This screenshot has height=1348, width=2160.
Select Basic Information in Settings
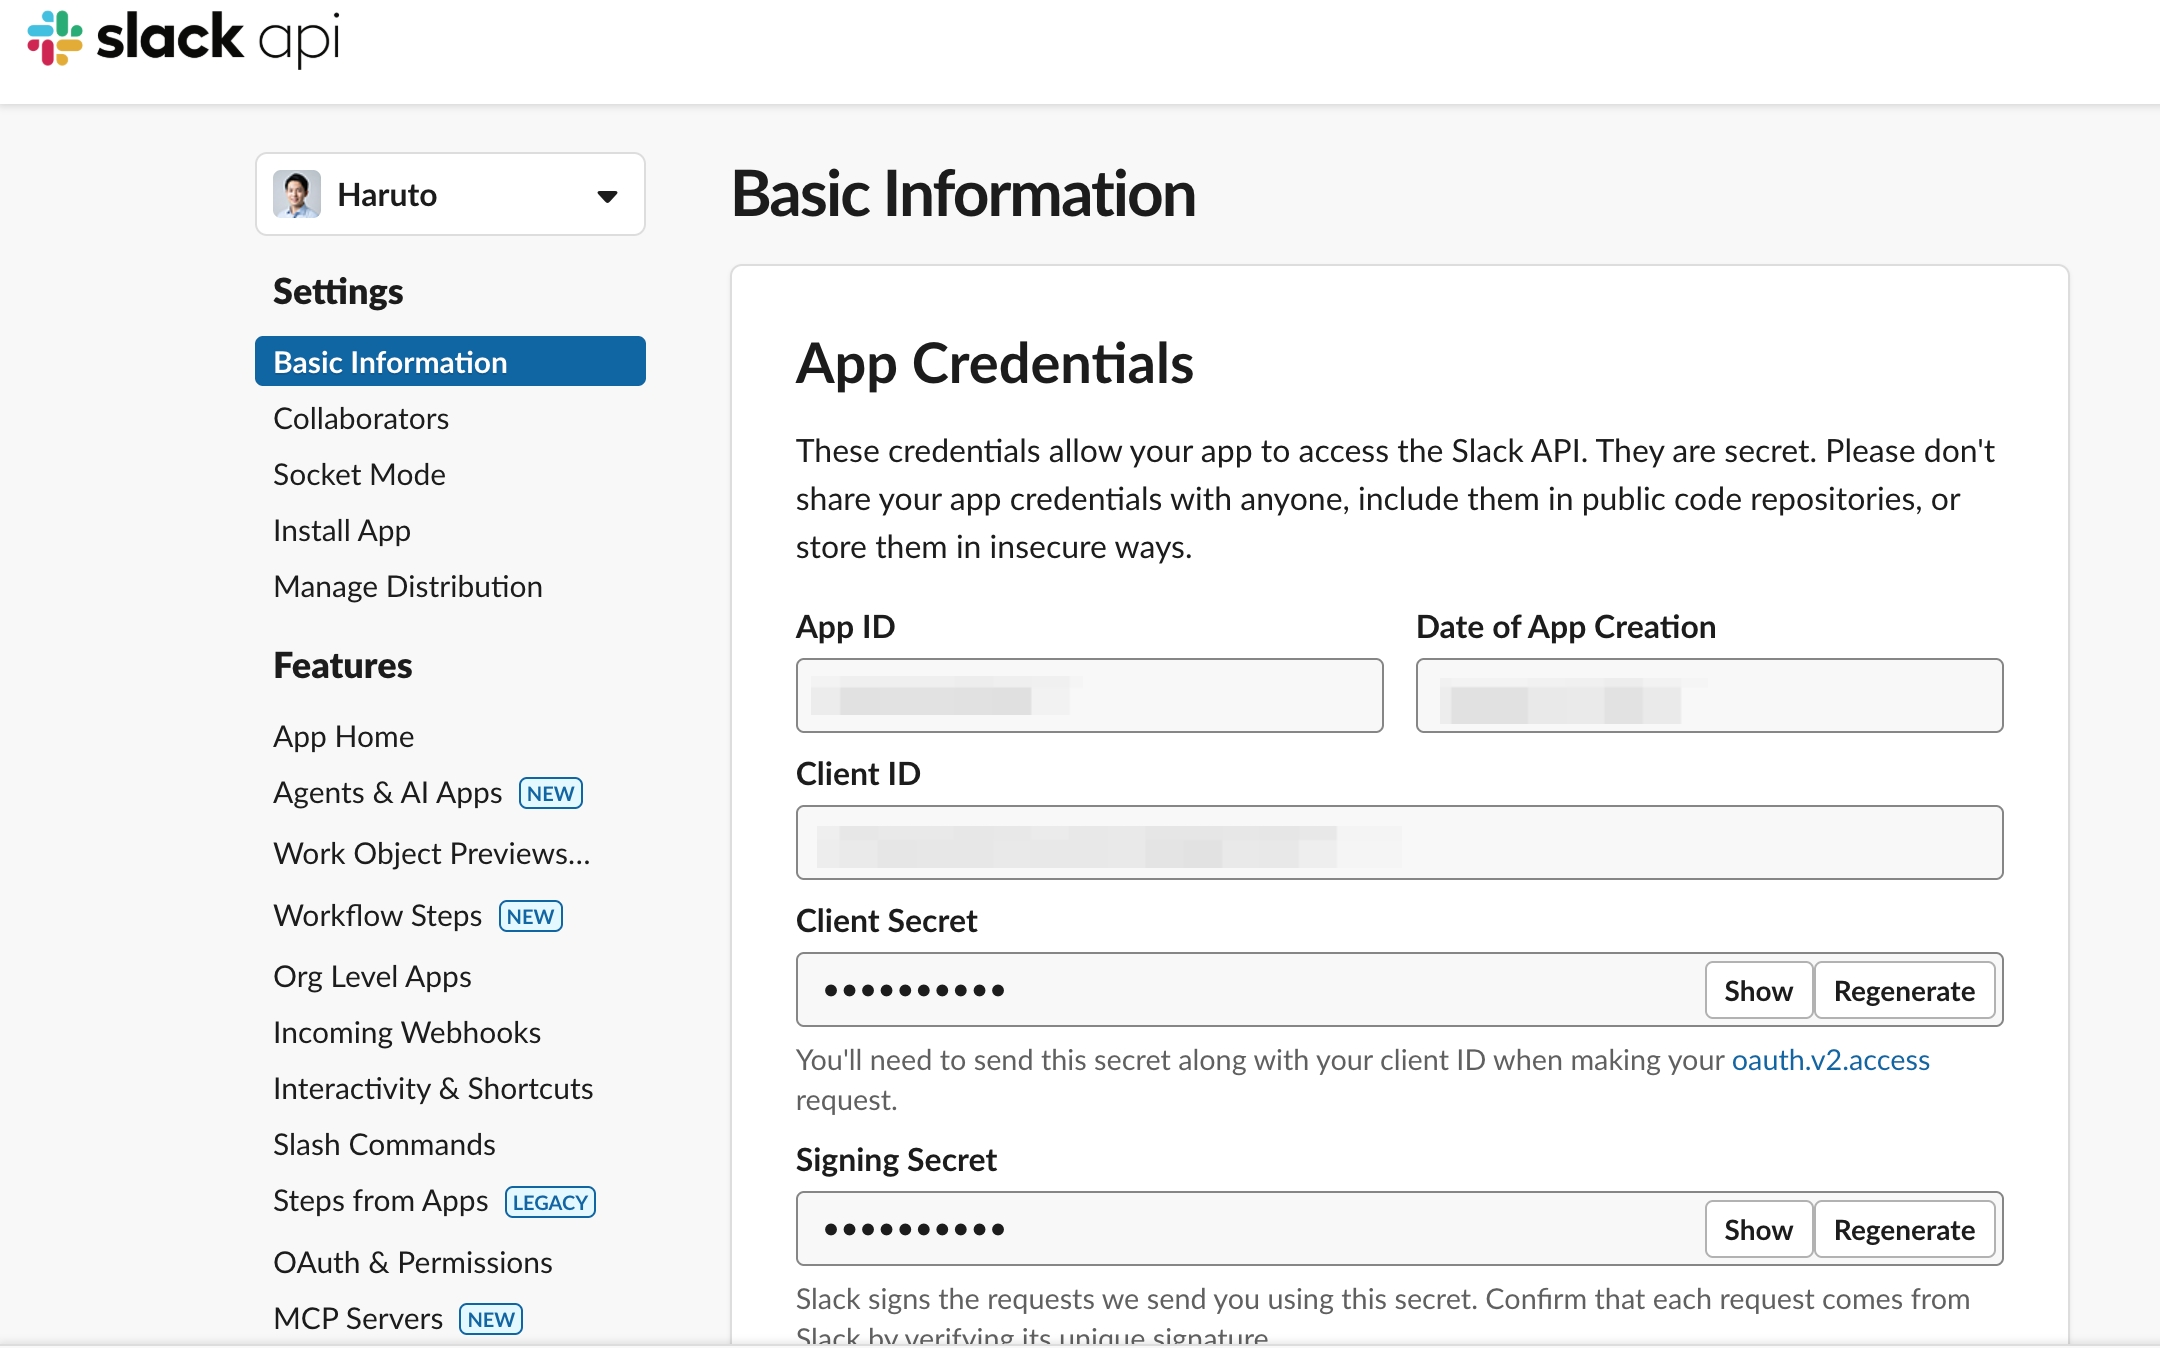tap(450, 361)
